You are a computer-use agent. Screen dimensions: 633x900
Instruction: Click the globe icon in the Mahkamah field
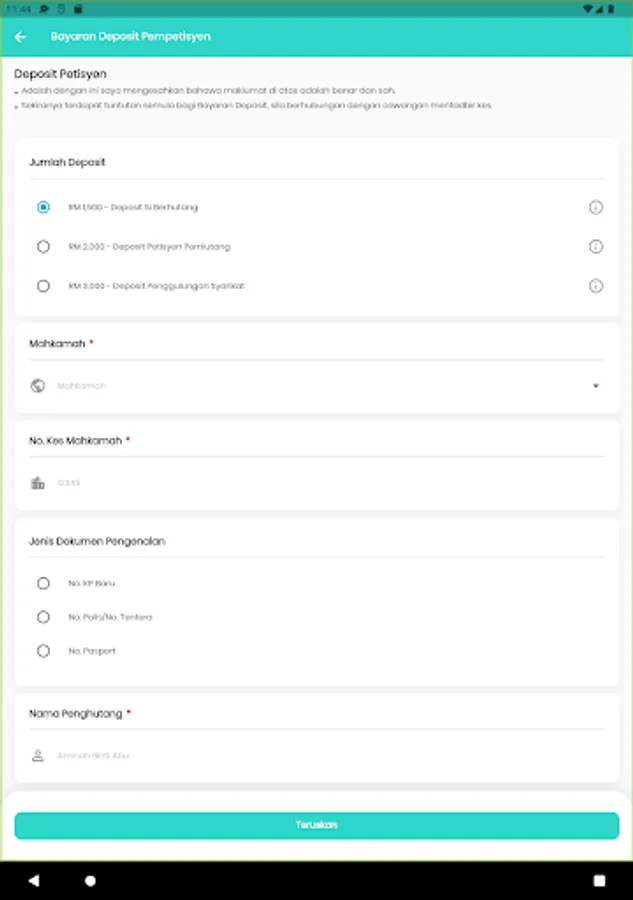click(x=38, y=386)
